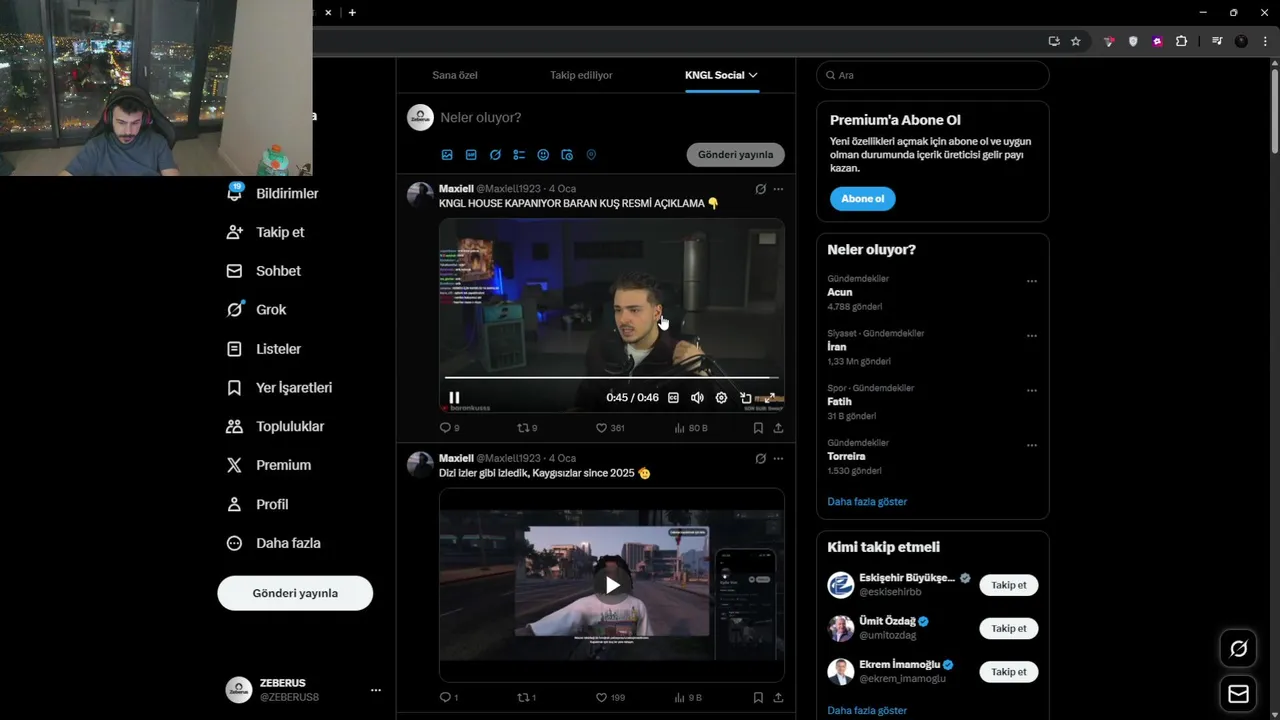This screenshot has width=1280, height=720.
Task: Open the floating Grok button
Action: (1238, 649)
